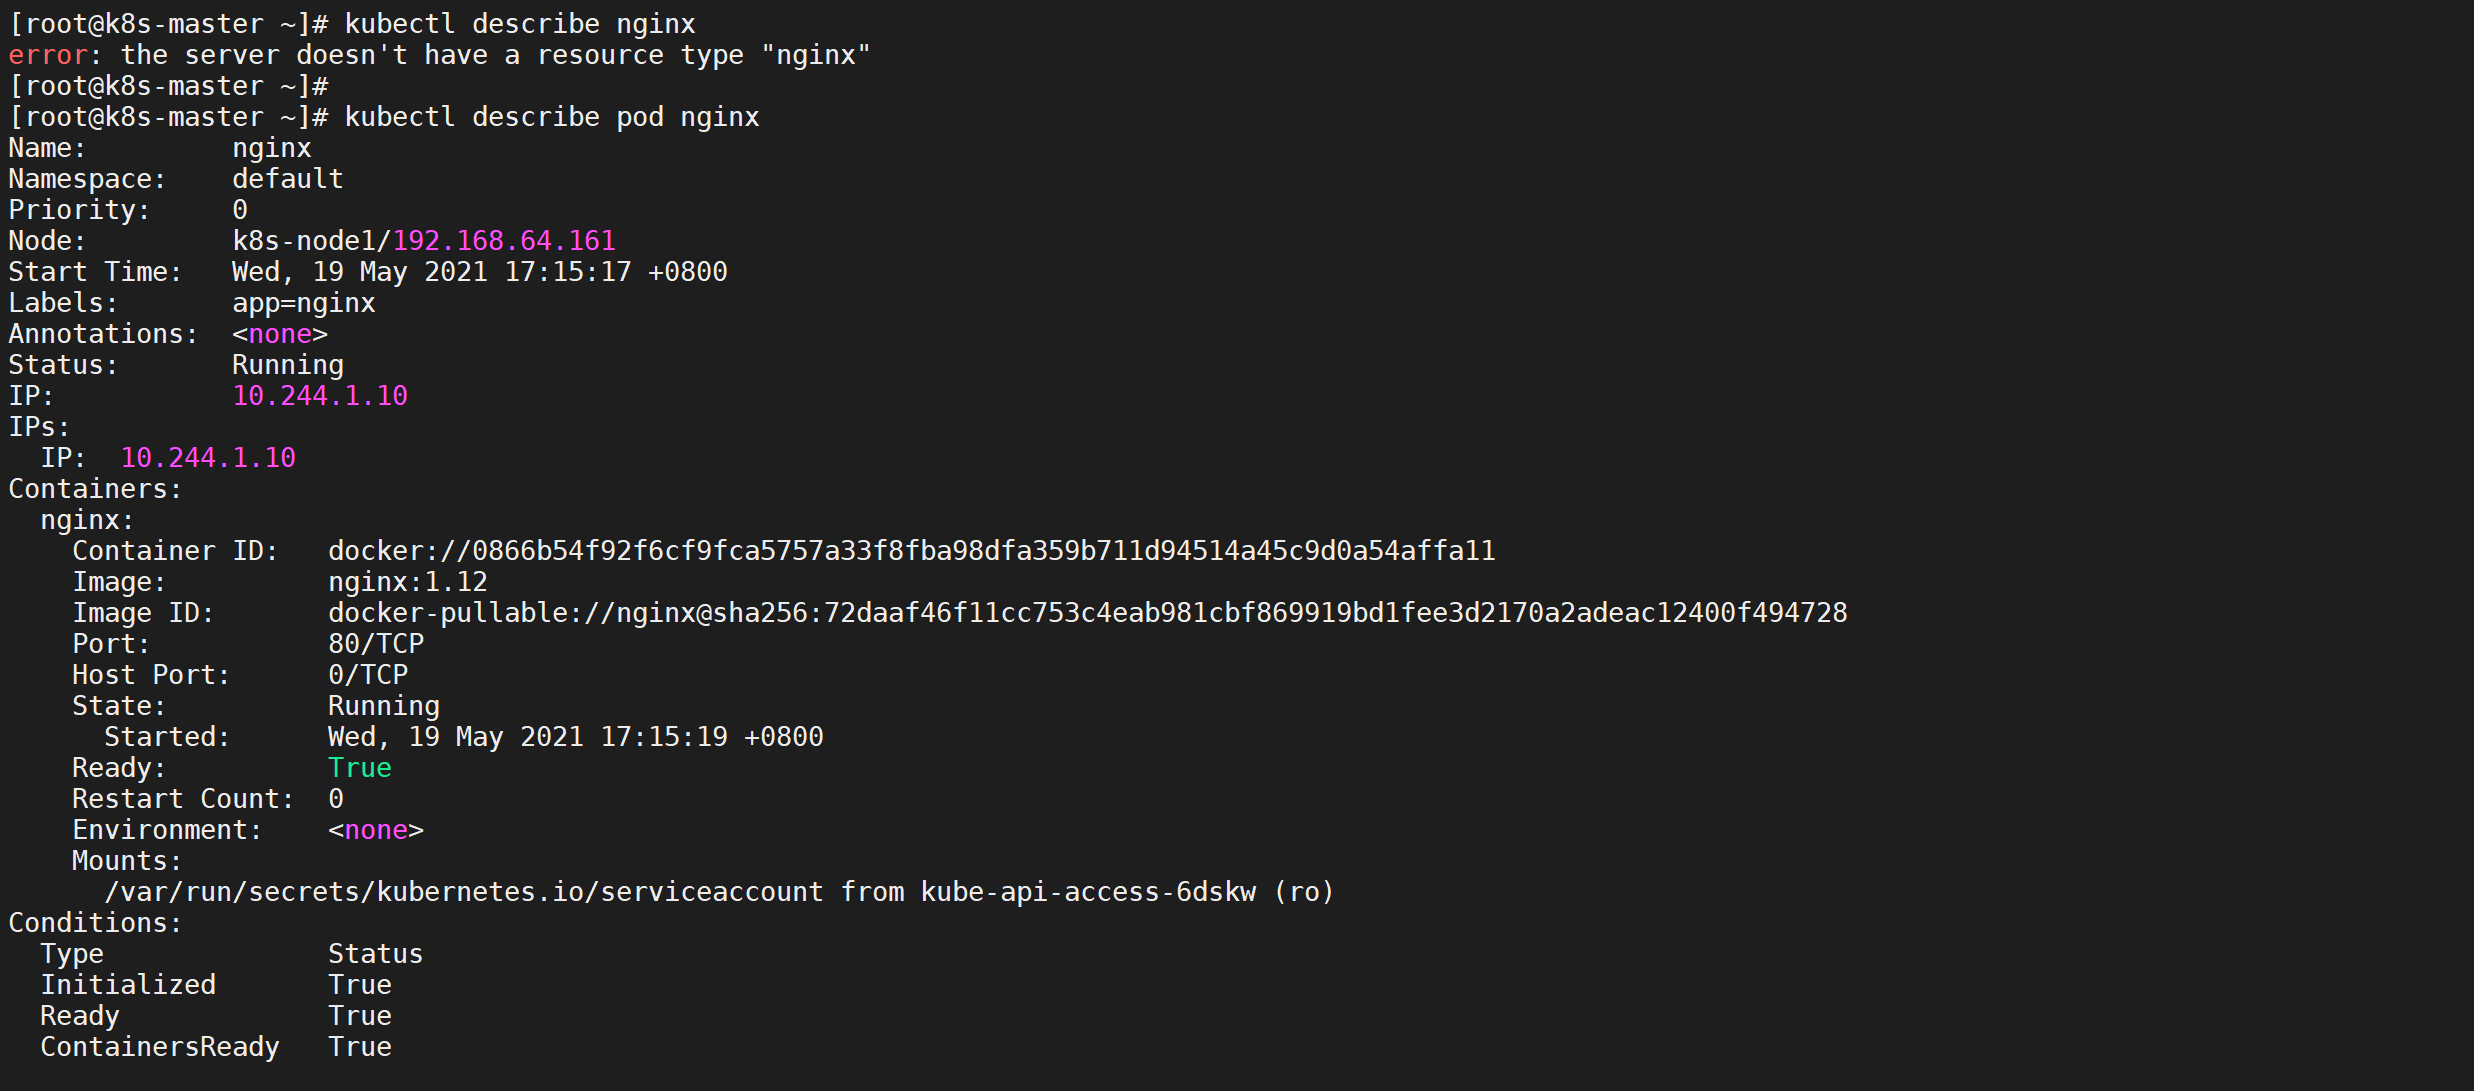Screen dimensions: 2474x1091
Task: Click the docker-pullable Image ID sha256 string
Action: click(x=1087, y=613)
